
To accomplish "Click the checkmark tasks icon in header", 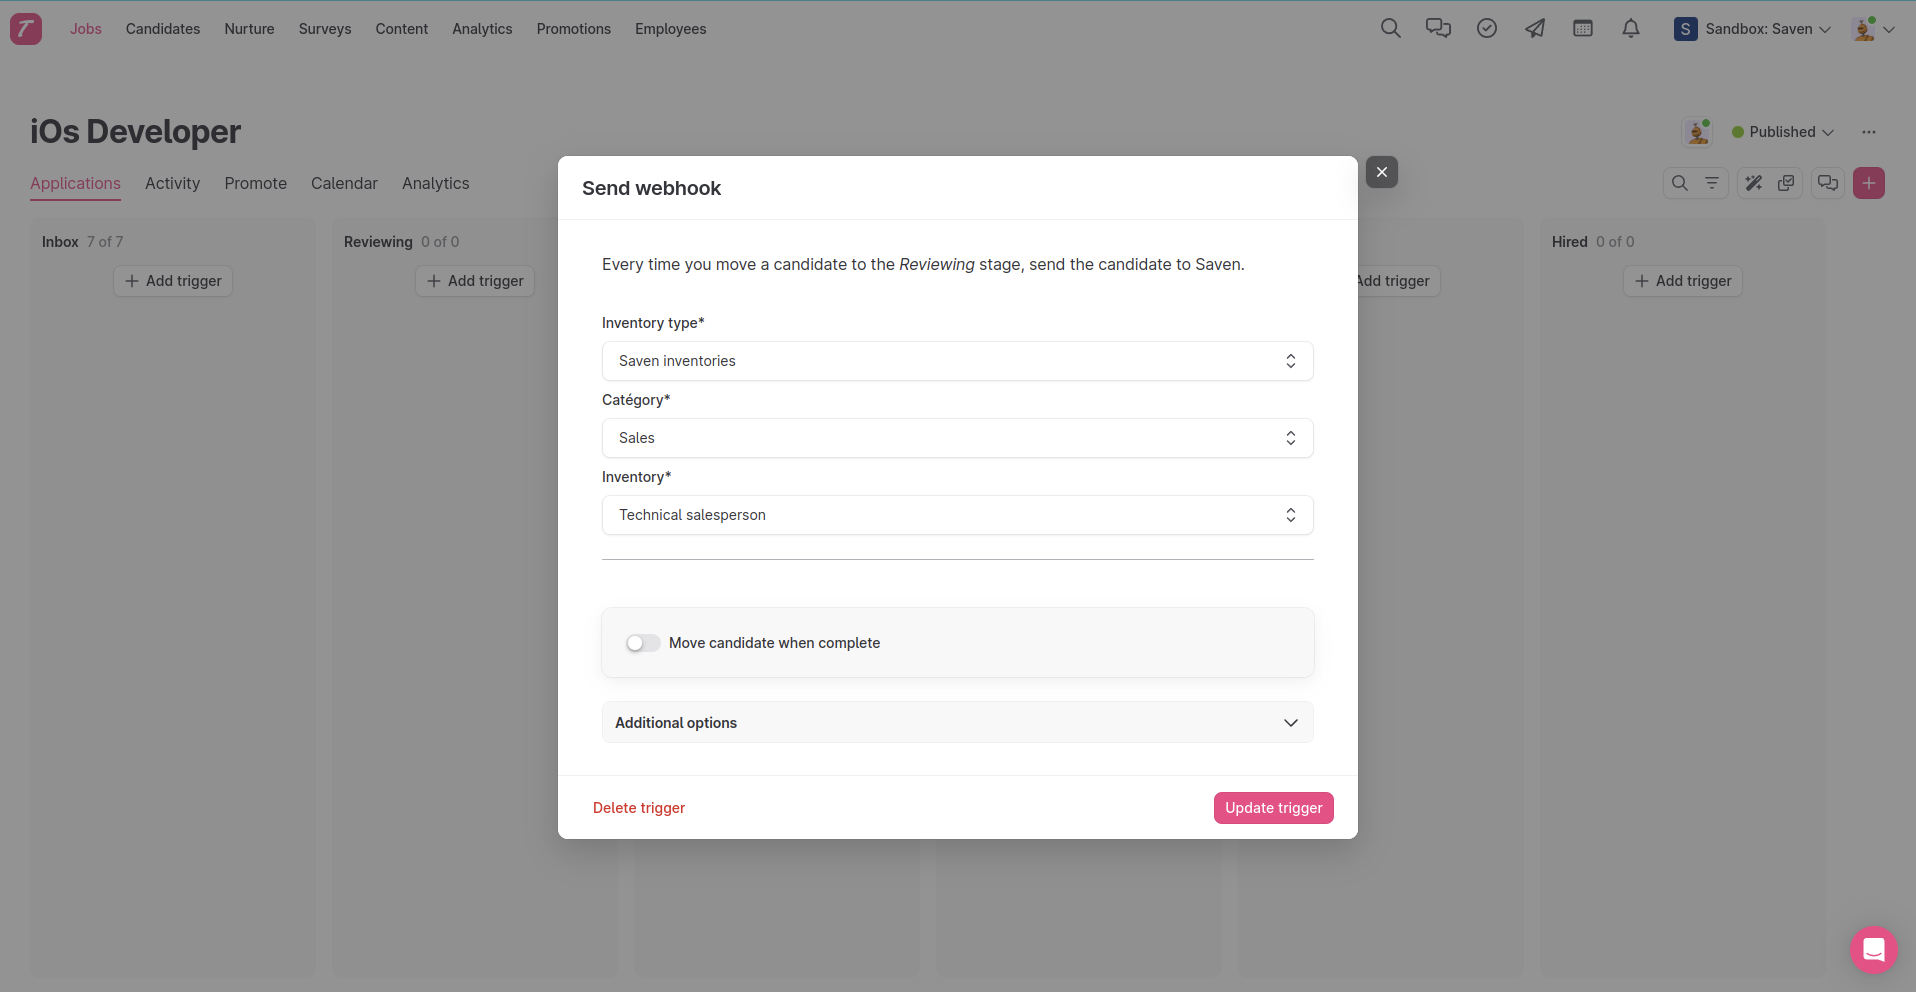I will [x=1487, y=29].
